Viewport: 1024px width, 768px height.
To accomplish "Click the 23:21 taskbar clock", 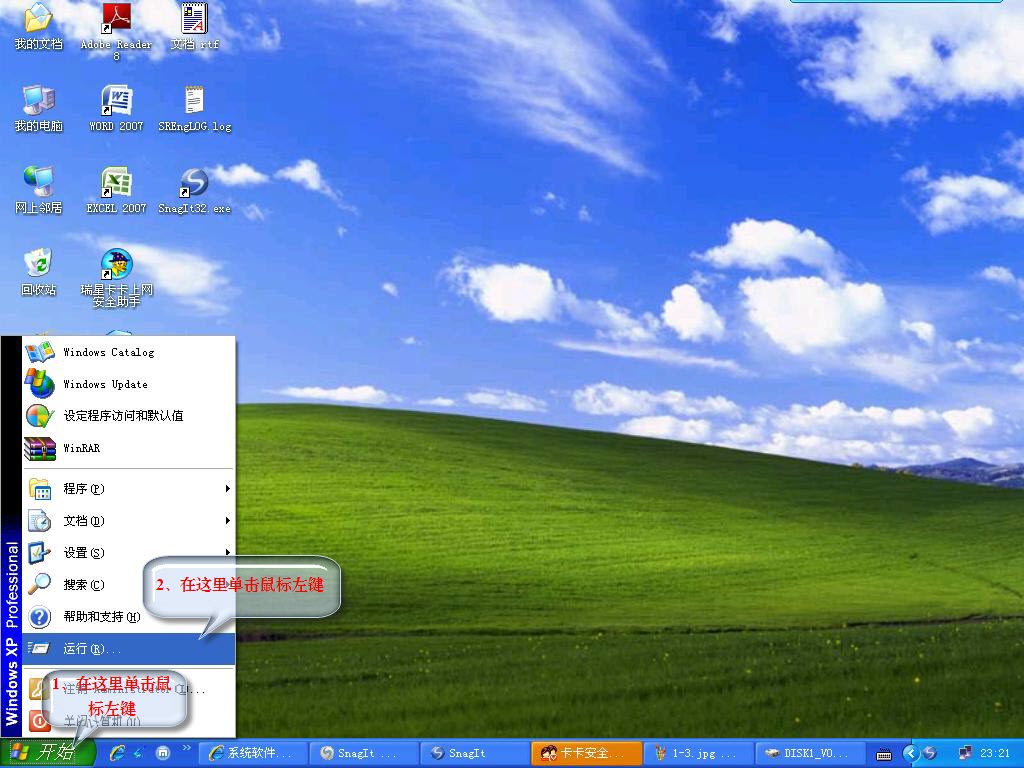I will pyautogui.click(x=995, y=753).
